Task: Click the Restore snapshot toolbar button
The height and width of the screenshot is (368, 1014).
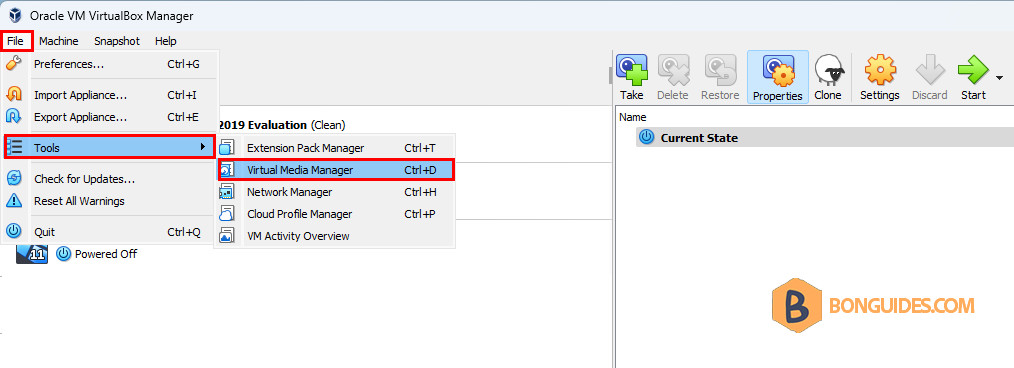Action: (x=720, y=78)
